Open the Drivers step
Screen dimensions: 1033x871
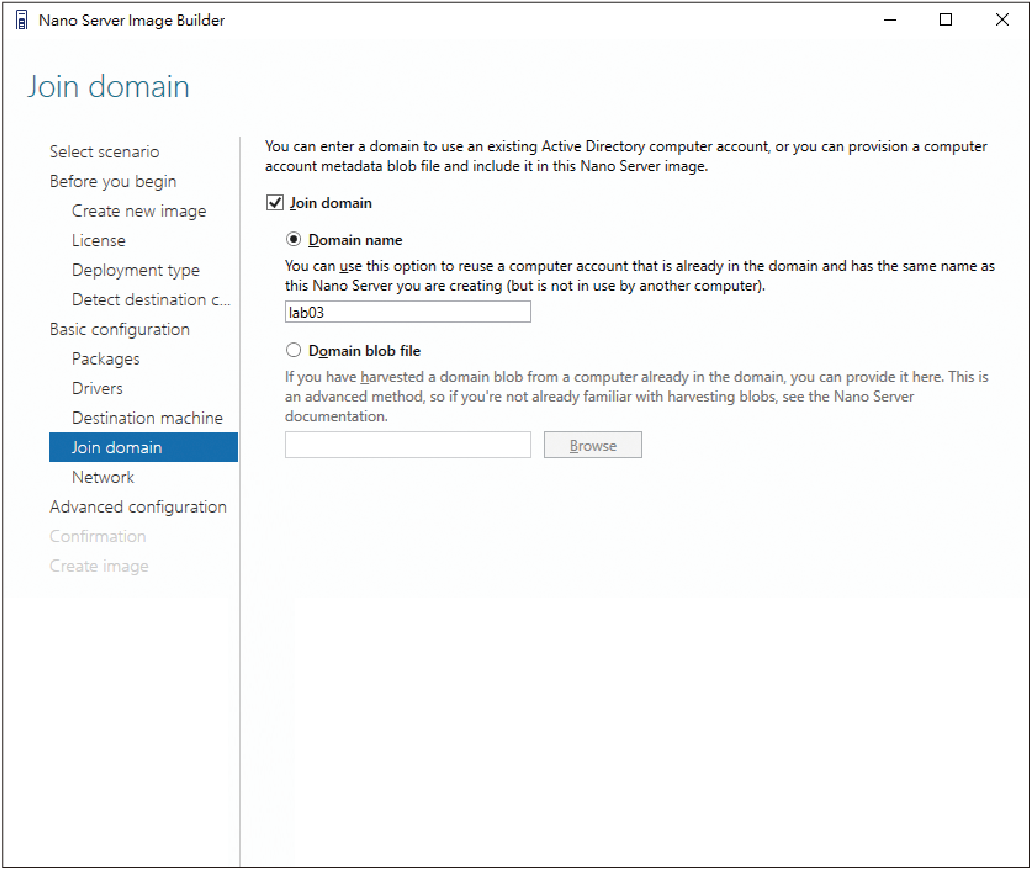click(x=98, y=389)
